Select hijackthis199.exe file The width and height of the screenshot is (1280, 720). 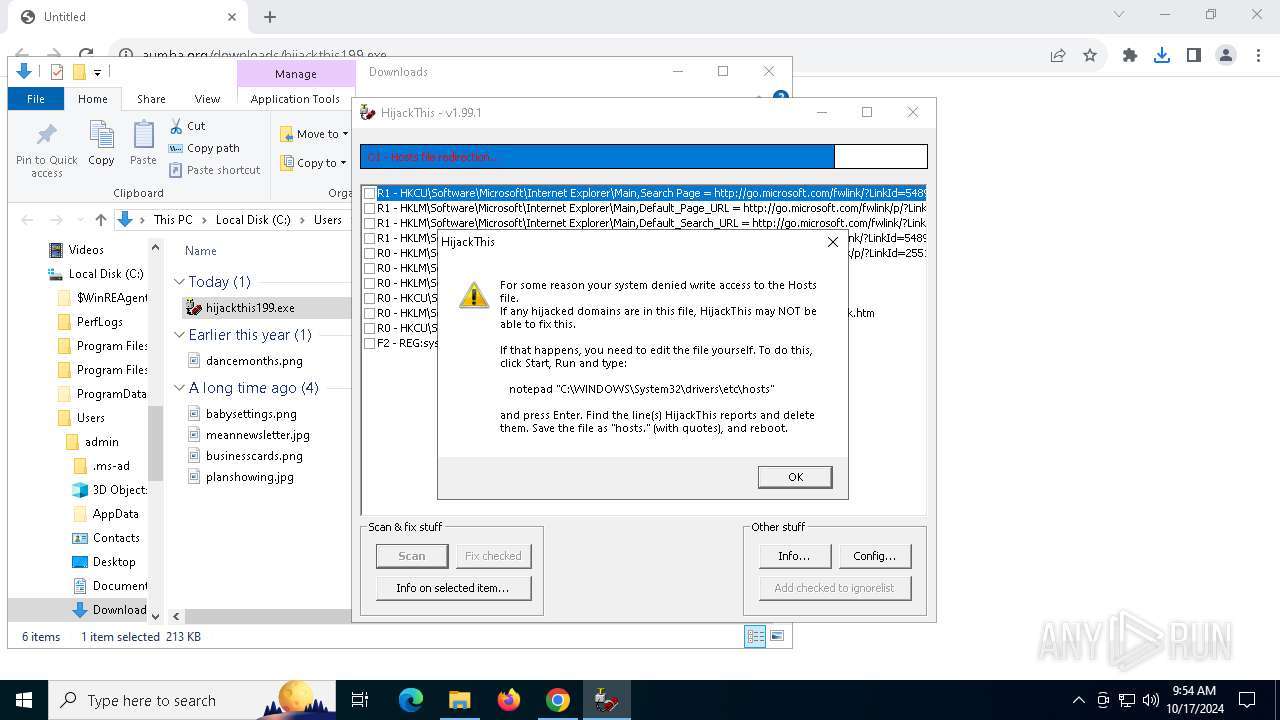250,308
